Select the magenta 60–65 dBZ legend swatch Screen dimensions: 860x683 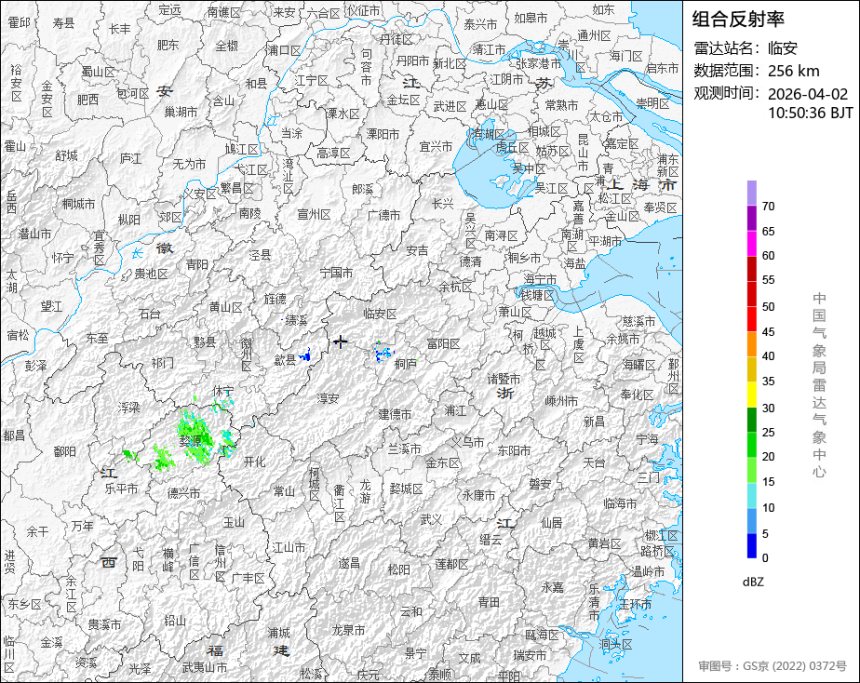[x=751, y=244]
